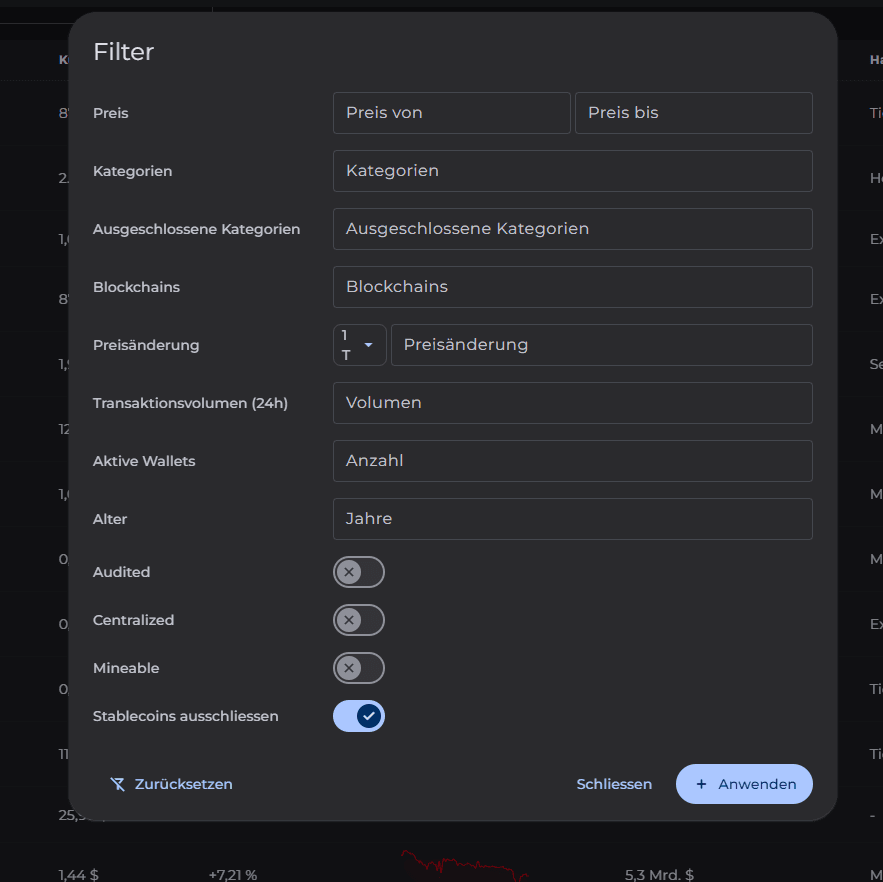The image size is (883, 882).
Task: Click the dropdown arrow next to 1 T
Action: [x=368, y=345]
